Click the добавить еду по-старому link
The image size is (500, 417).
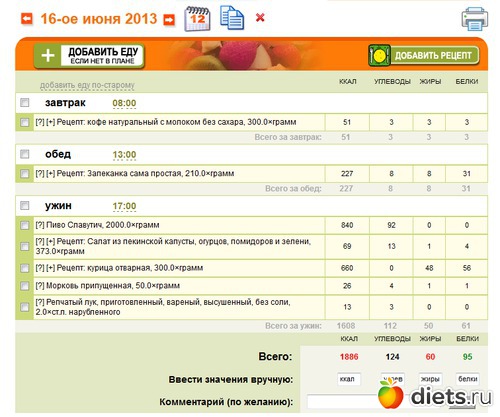click(87, 85)
